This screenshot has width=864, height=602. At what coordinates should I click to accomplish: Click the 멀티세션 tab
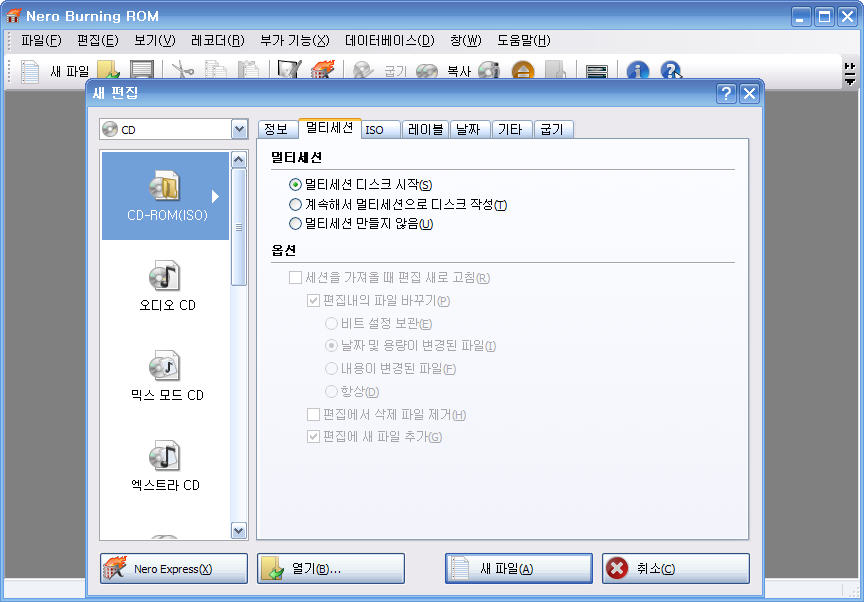pyautogui.click(x=330, y=128)
